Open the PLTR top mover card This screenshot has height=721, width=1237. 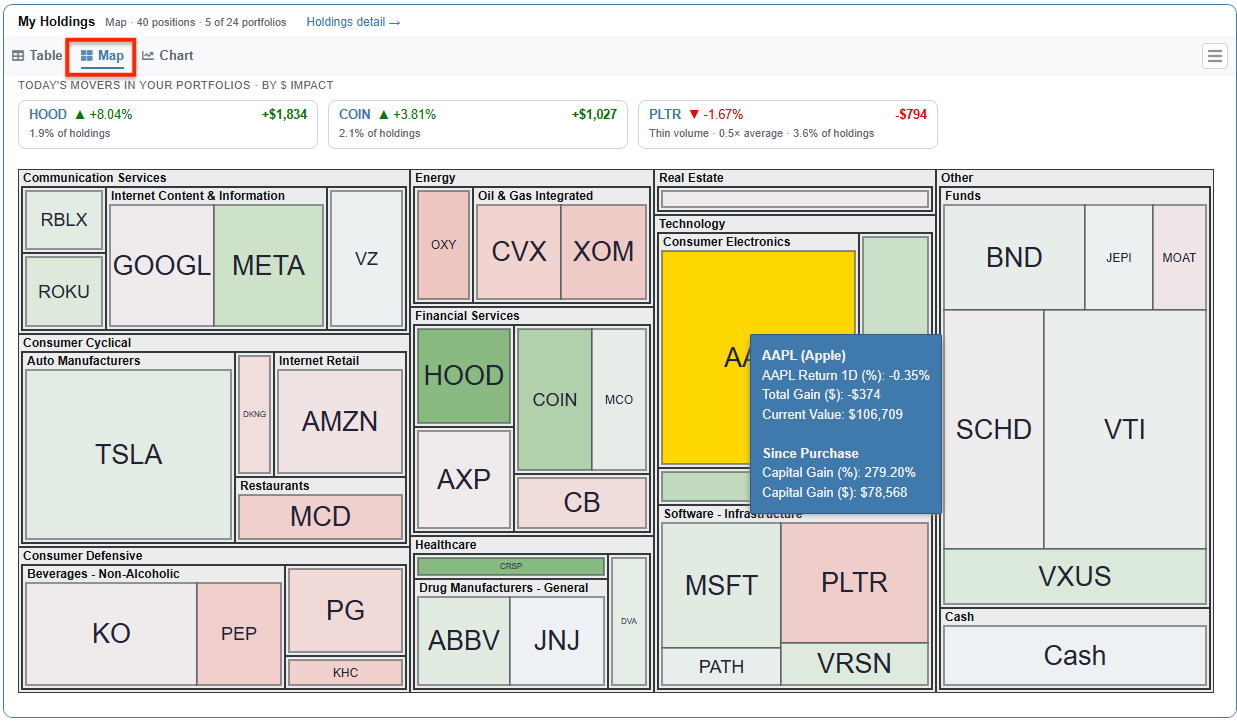[788, 124]
